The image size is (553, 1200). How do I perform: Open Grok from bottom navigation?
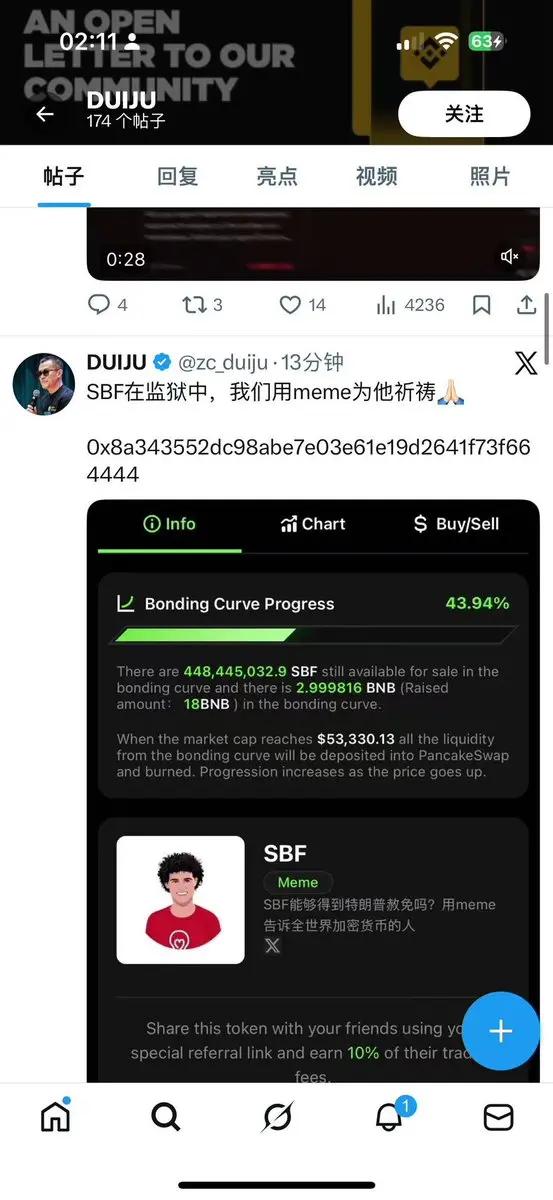click(277, 1116)
